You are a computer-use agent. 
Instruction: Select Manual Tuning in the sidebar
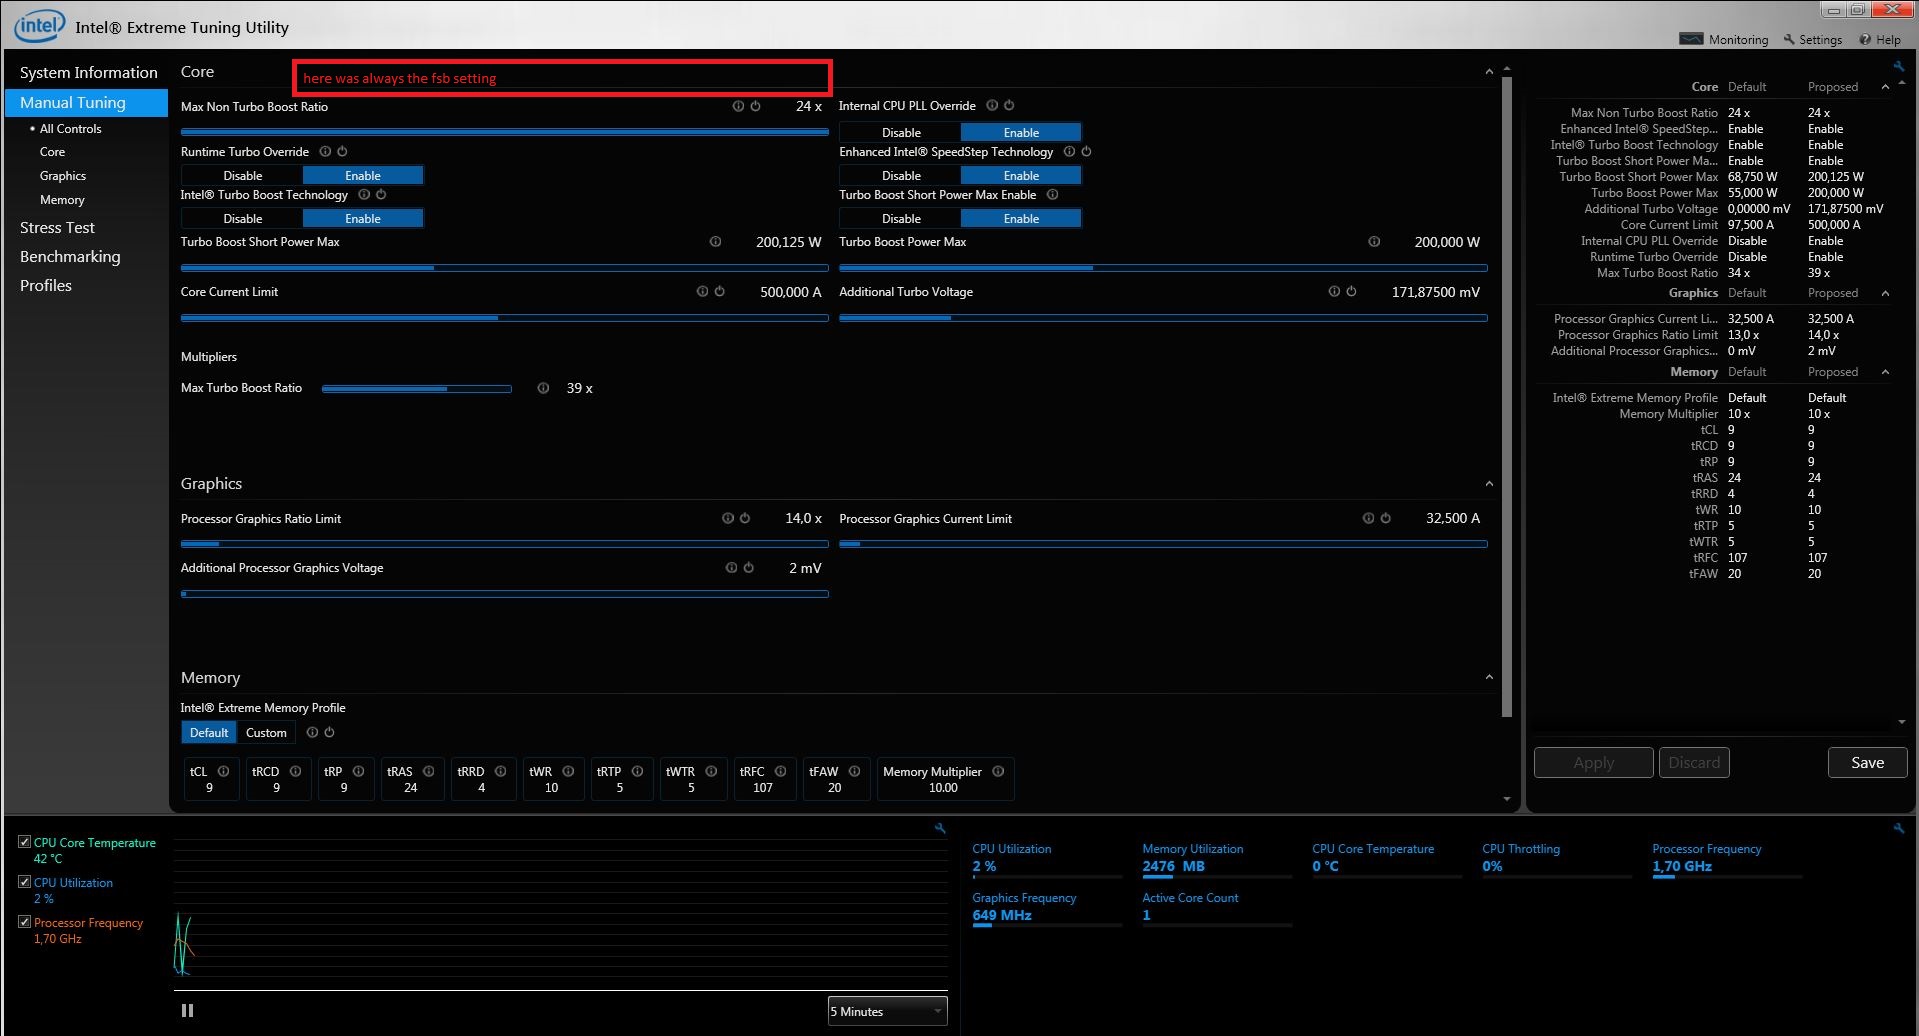pyautogui.click(x=86, y=102)
